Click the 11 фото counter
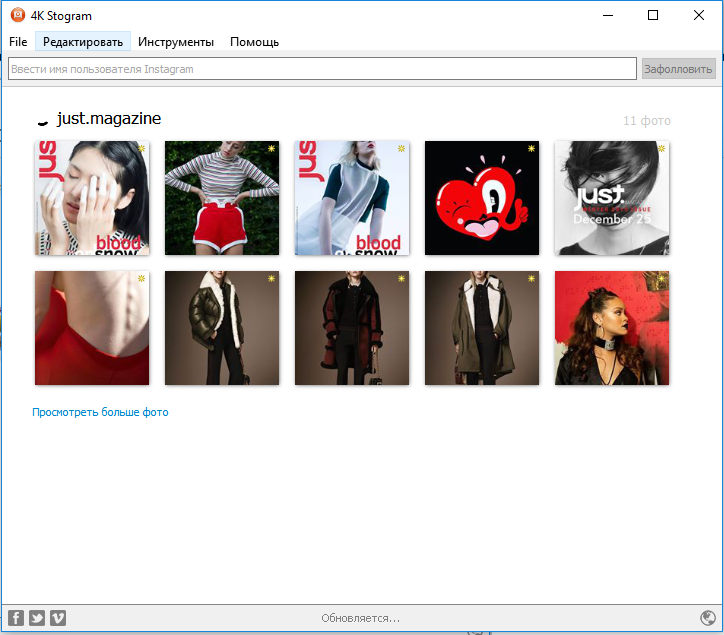 [x=647, y=121]
